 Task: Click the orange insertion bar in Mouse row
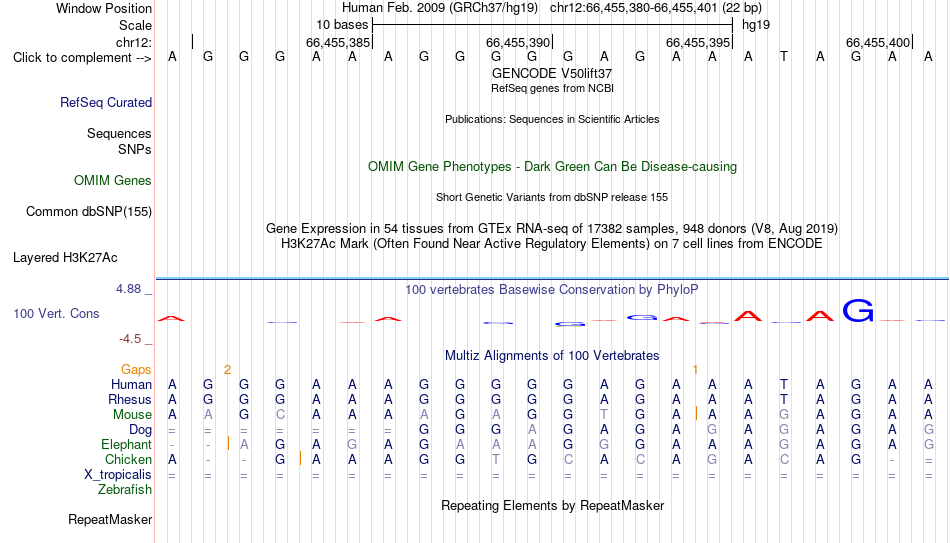tap(696, 413)
